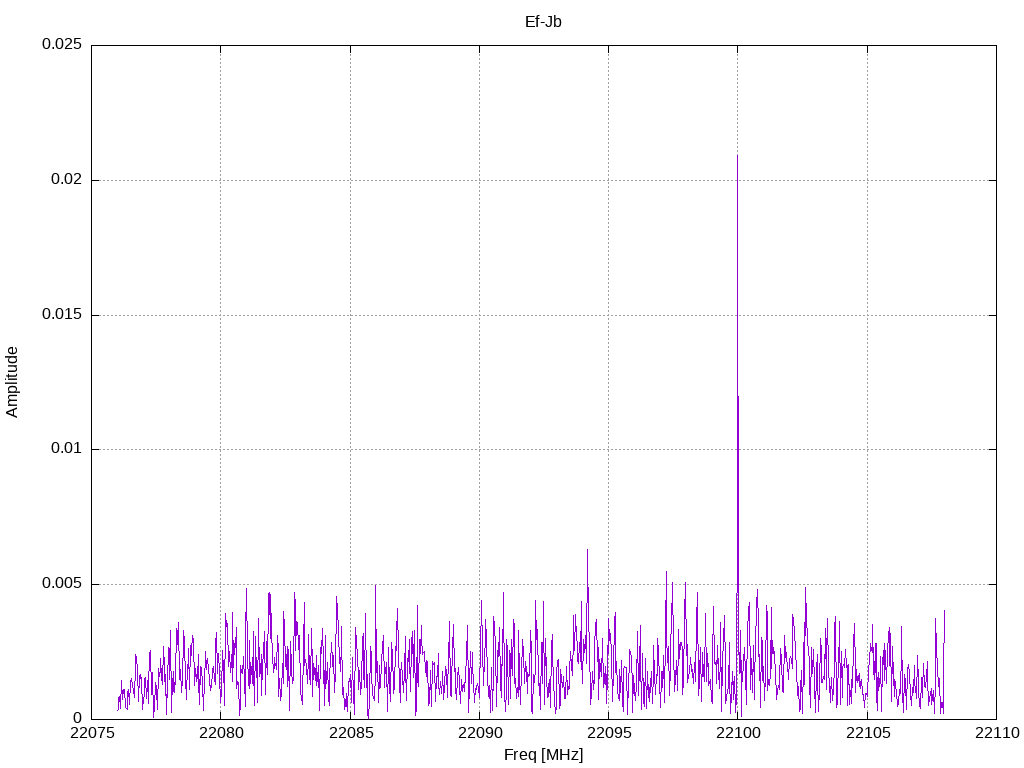The width and height of the screenshot is (1024, 768).
Task: Click the secondary peak tip near 22094 MHz
Action: [587, 550]
